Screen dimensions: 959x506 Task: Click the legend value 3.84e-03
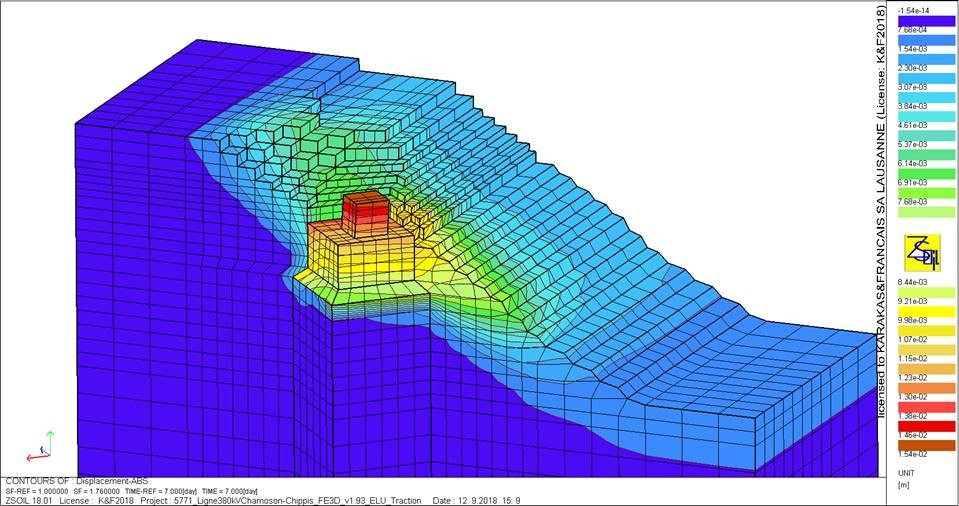point(913,106)
